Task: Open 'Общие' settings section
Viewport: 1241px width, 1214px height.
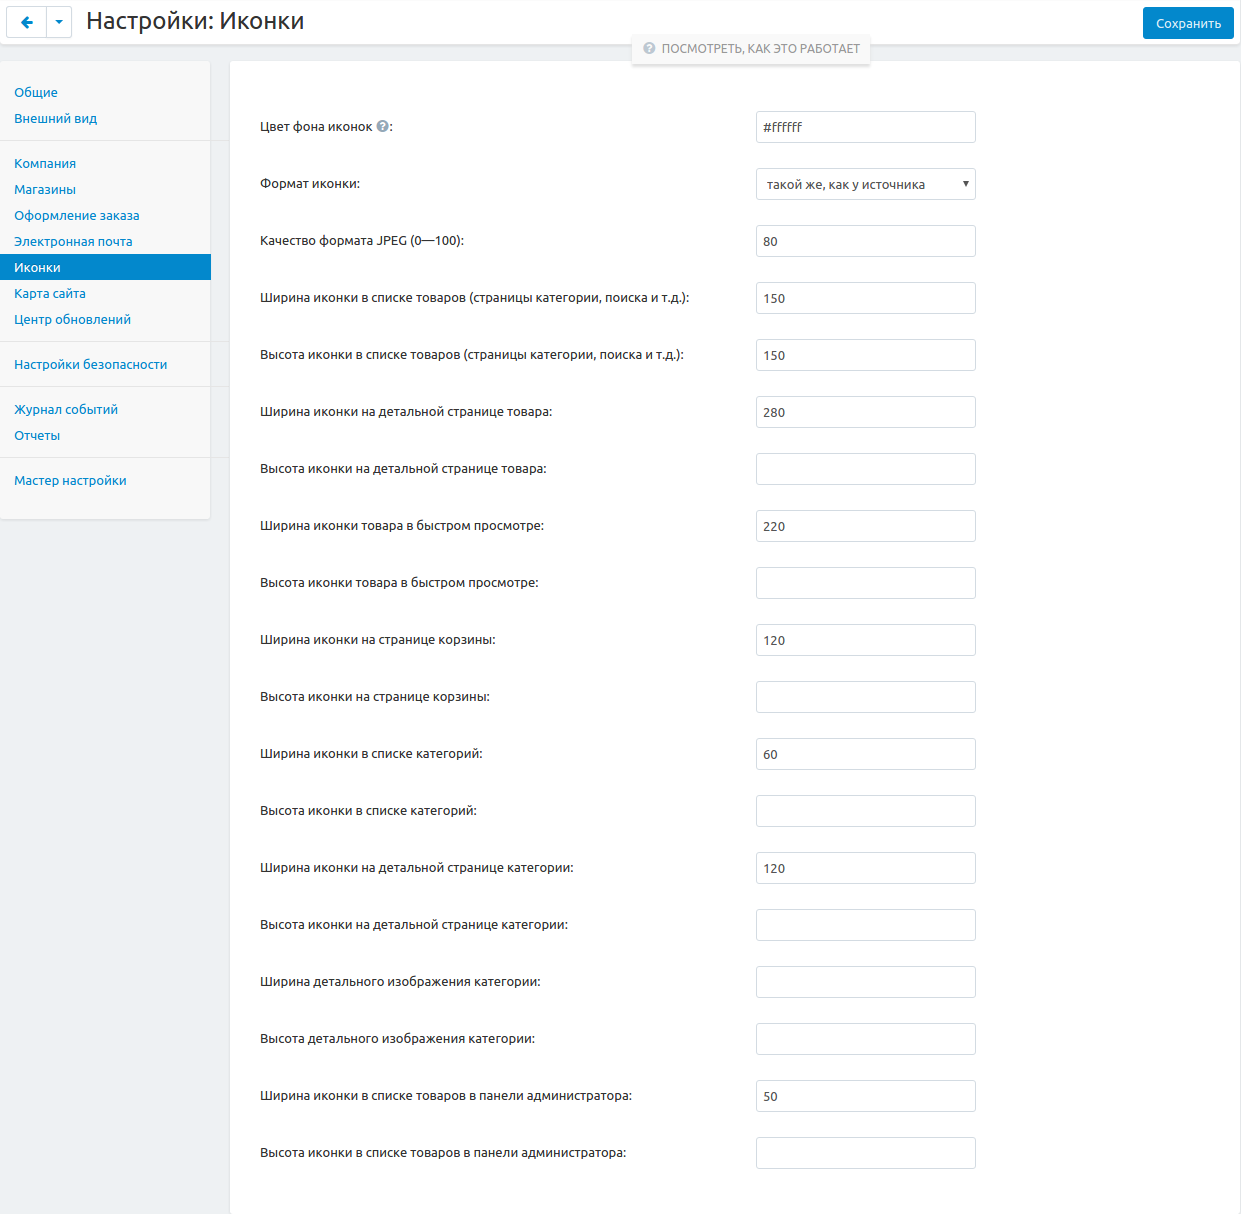Action: tap(36, 92)
